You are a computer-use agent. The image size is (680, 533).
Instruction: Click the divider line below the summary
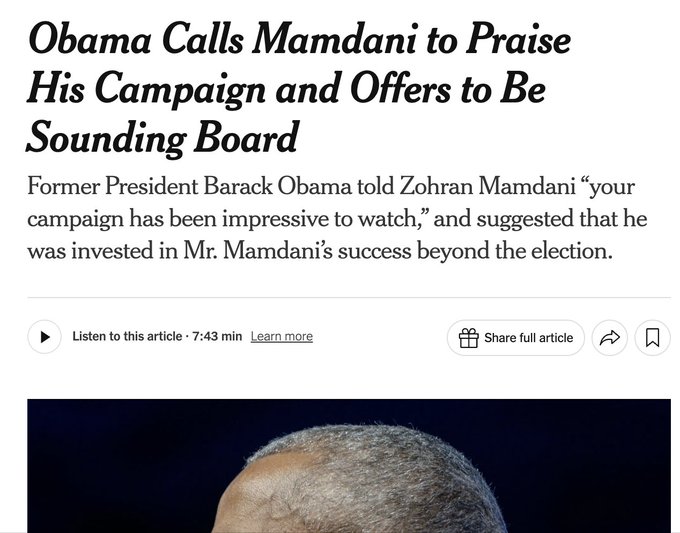coord(348,297)
